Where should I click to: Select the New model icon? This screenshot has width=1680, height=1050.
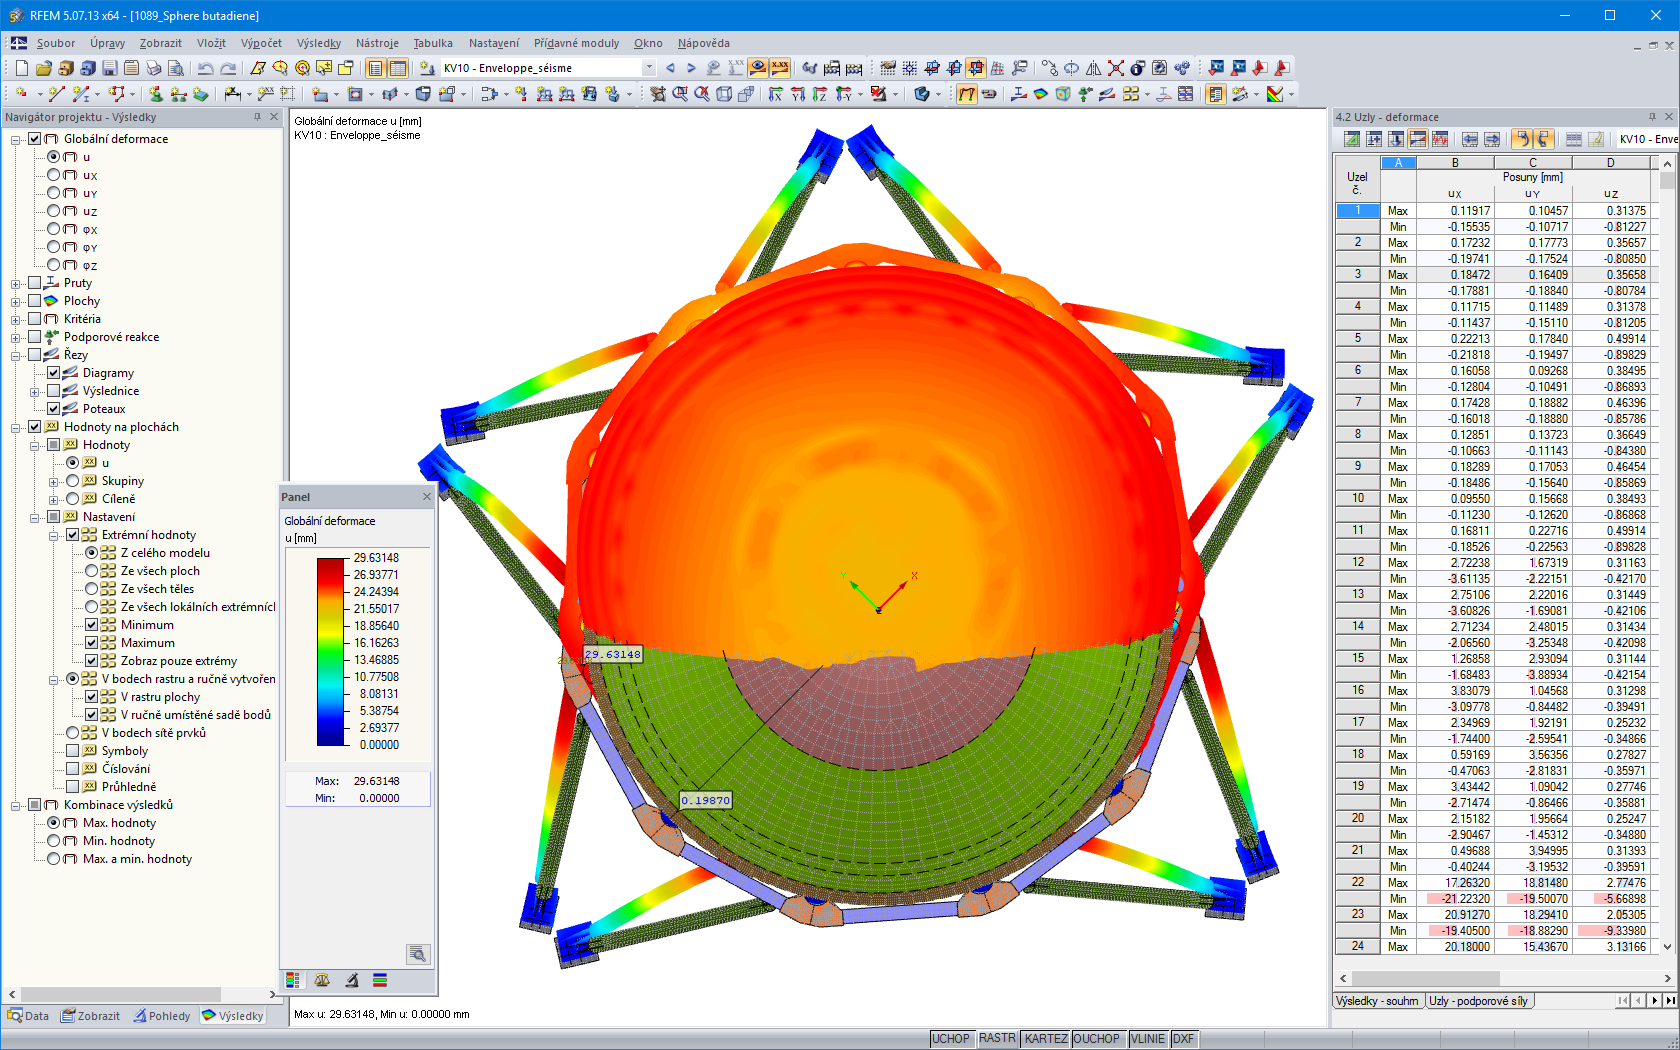pyautogui.click(x=21, y=68)
